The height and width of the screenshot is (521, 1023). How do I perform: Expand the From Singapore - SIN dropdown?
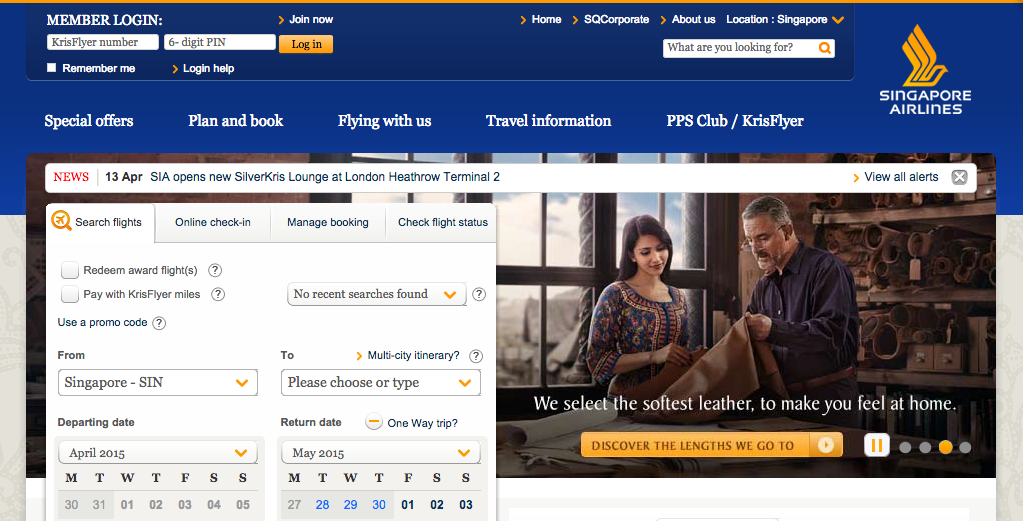158,383
